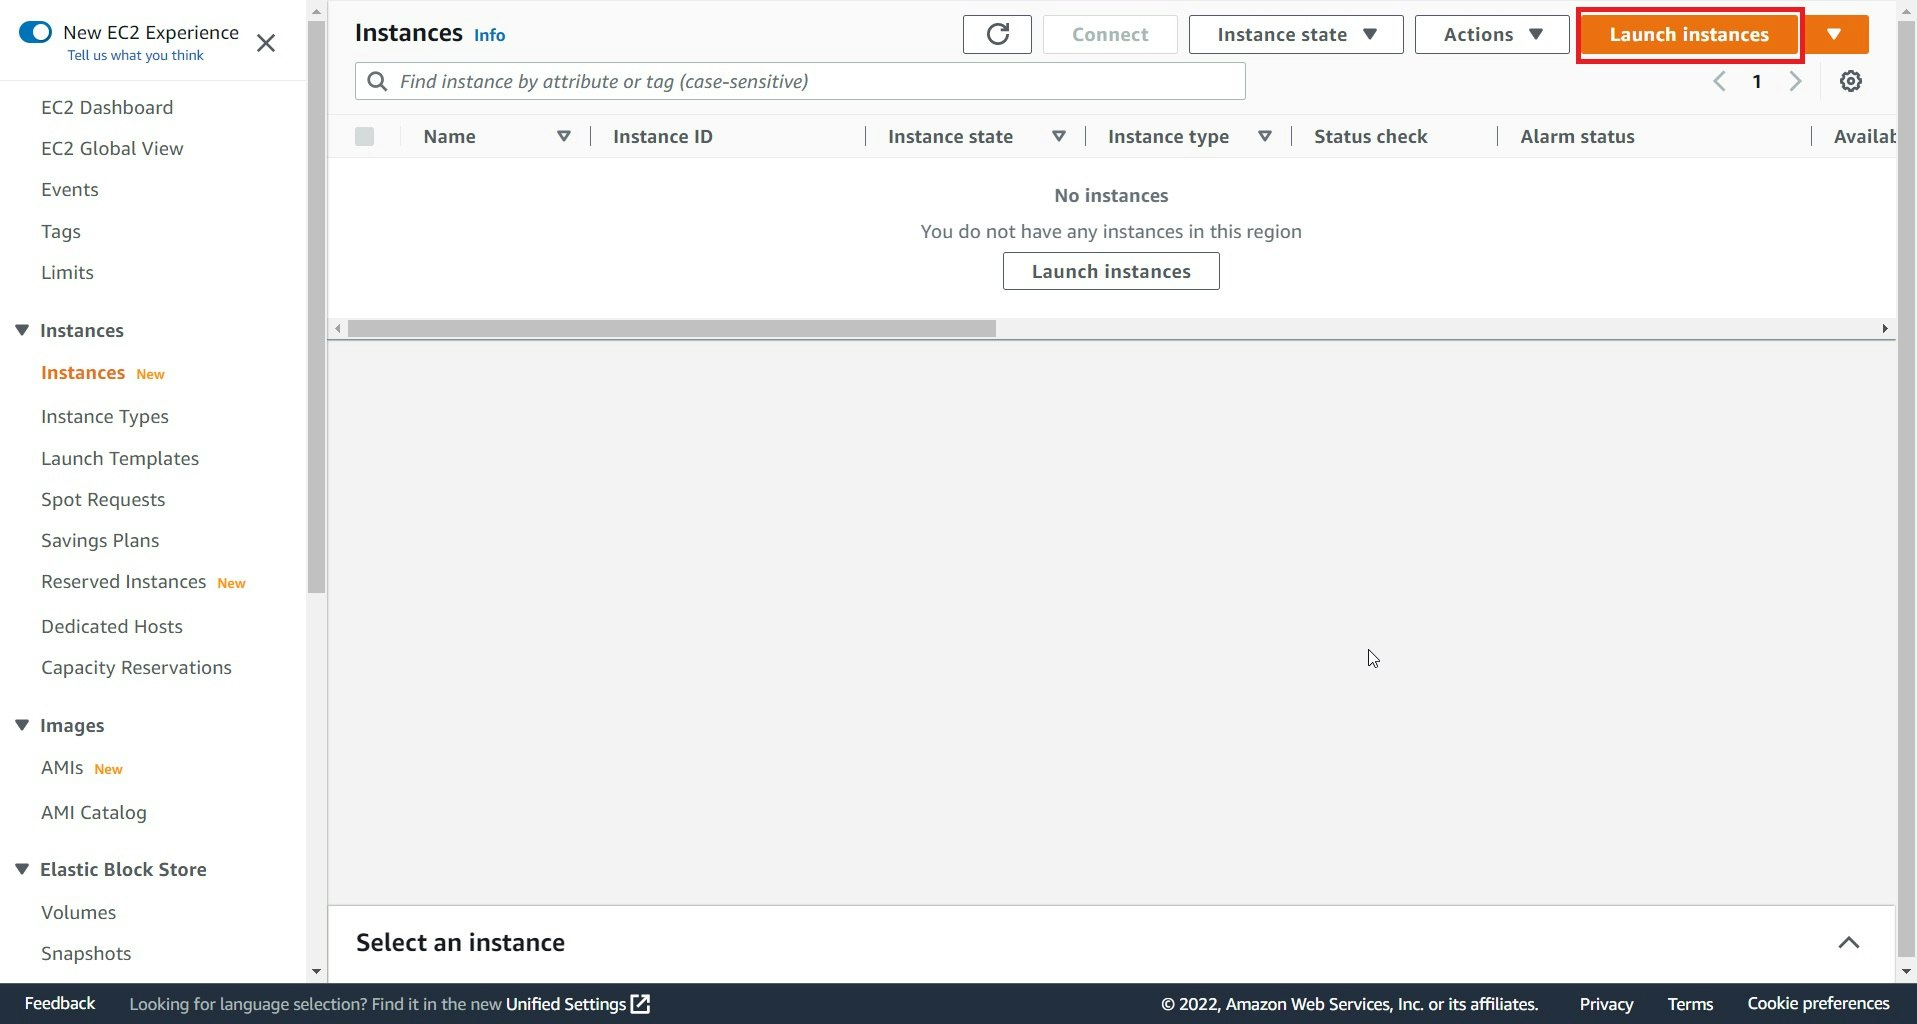Disable the New EC2 Experience toggle
1917x1024 pixels.
36,31
